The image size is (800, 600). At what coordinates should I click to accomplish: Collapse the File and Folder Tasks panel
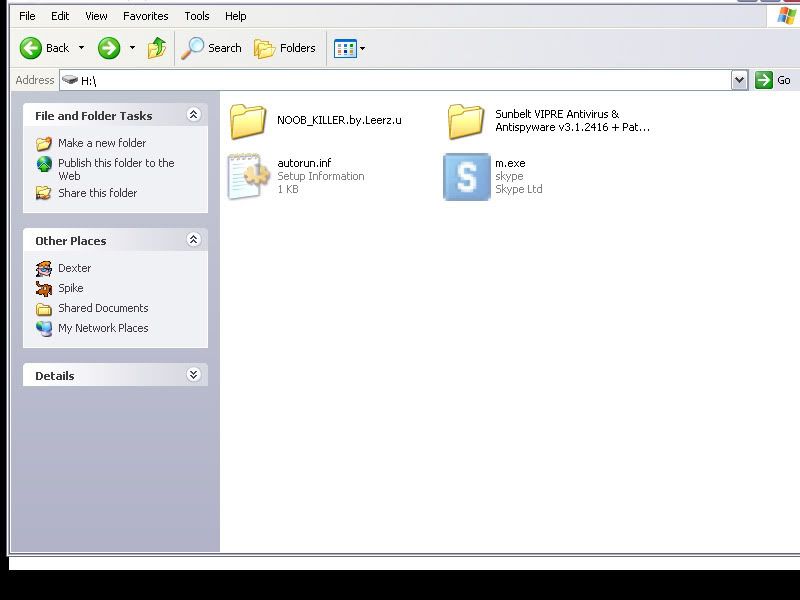193,115
